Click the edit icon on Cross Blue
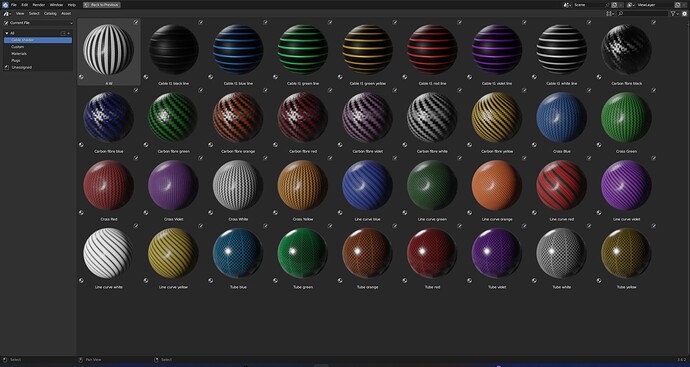 [589, 90]
